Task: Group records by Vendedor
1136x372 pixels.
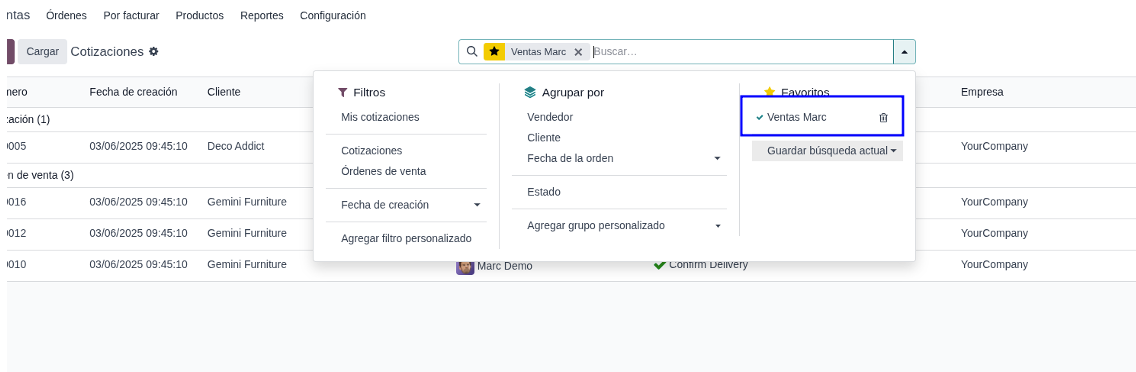Action: point(550,117)
